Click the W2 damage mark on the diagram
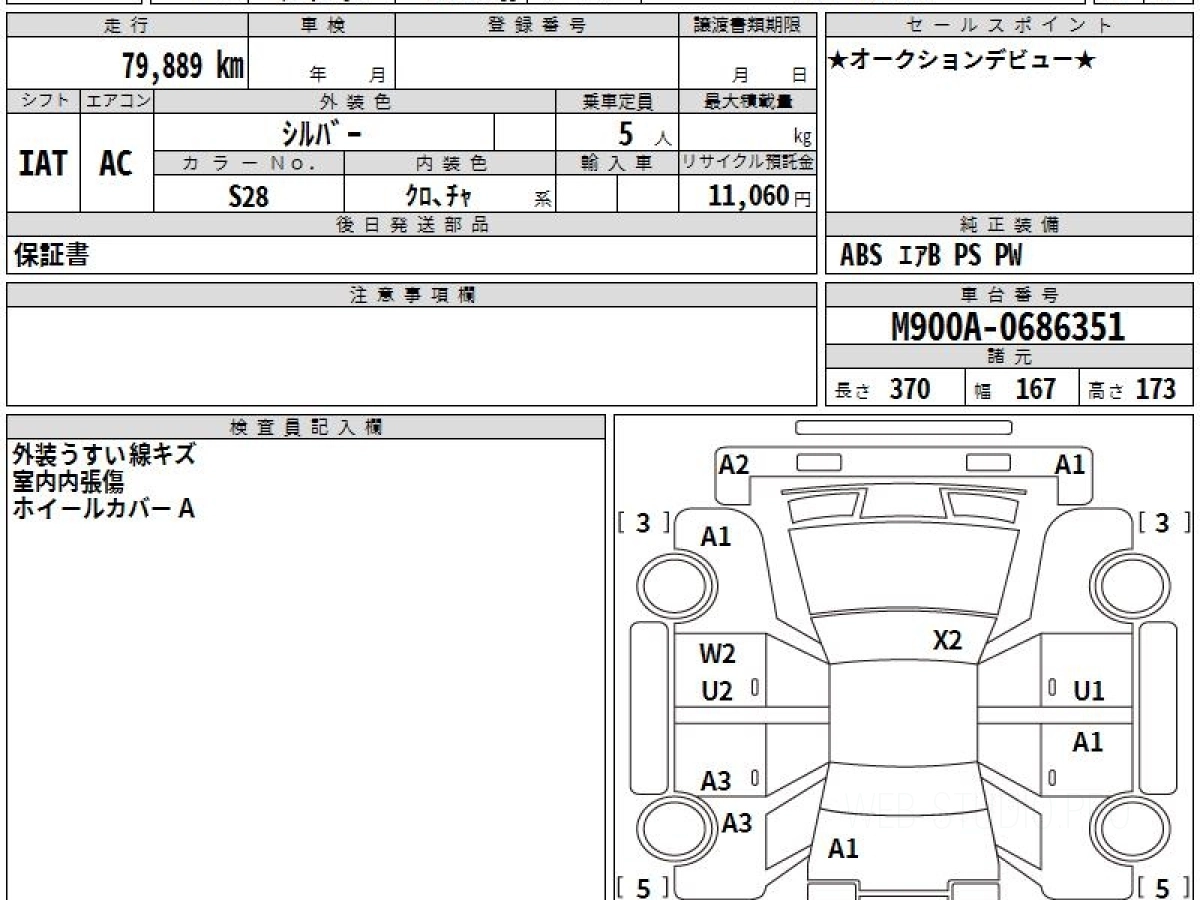The width and height of the screenshot is (1200, 900). click(717, 654)
